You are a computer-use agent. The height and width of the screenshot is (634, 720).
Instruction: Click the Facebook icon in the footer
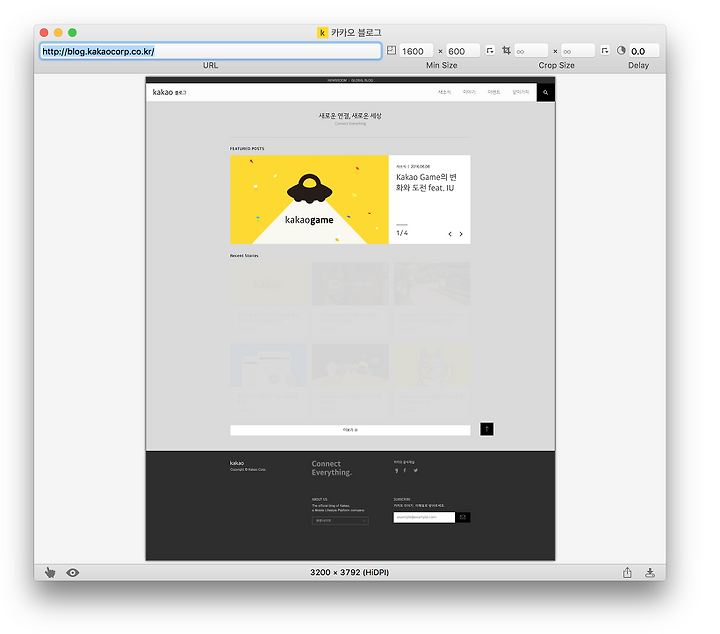tap(405, 471)
